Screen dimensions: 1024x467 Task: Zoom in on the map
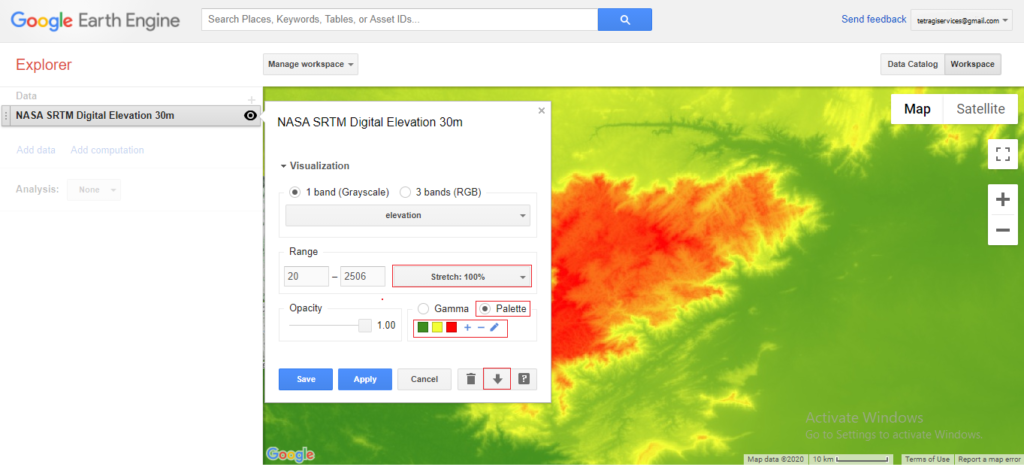click(1002, 200)
